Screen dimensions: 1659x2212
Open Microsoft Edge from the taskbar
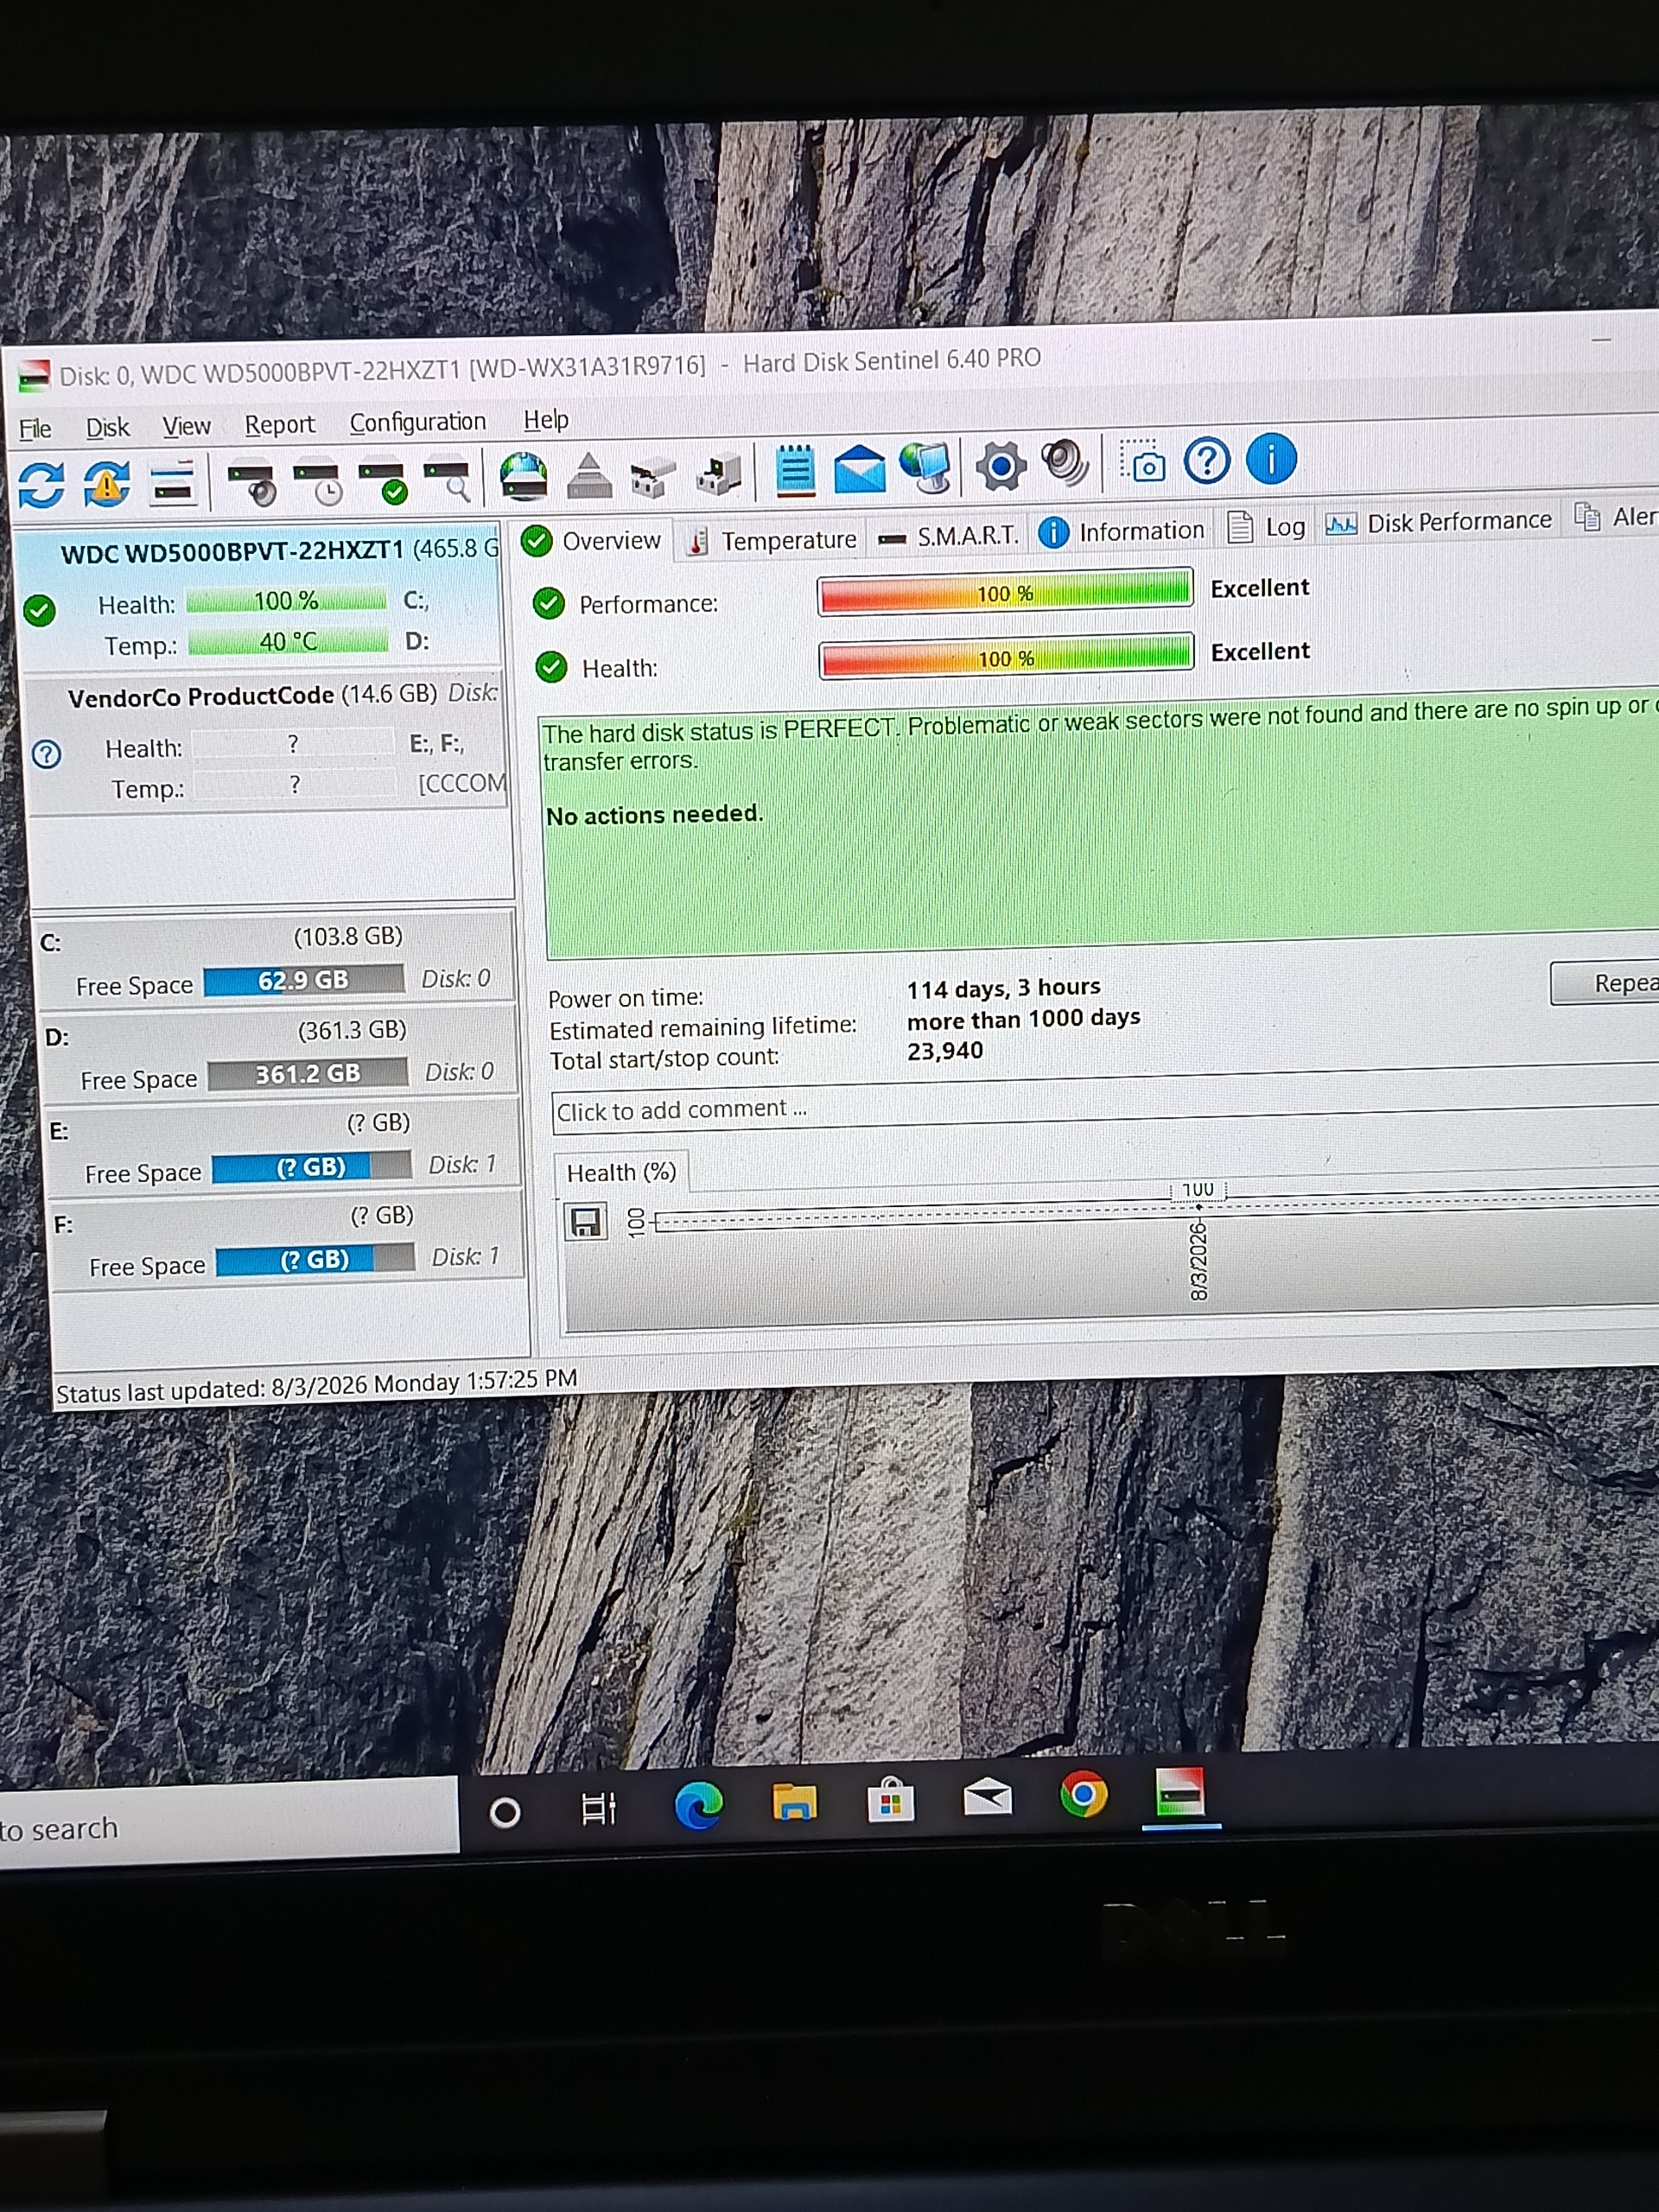pos(698,1807)
